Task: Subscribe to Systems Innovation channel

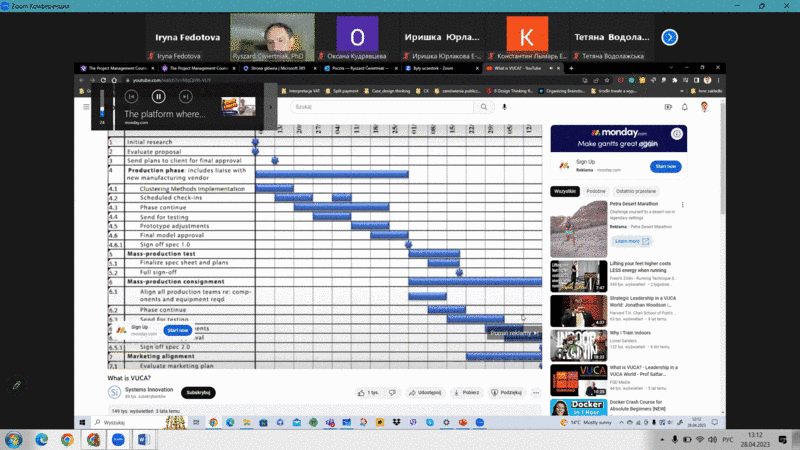Action: (198, 393)
